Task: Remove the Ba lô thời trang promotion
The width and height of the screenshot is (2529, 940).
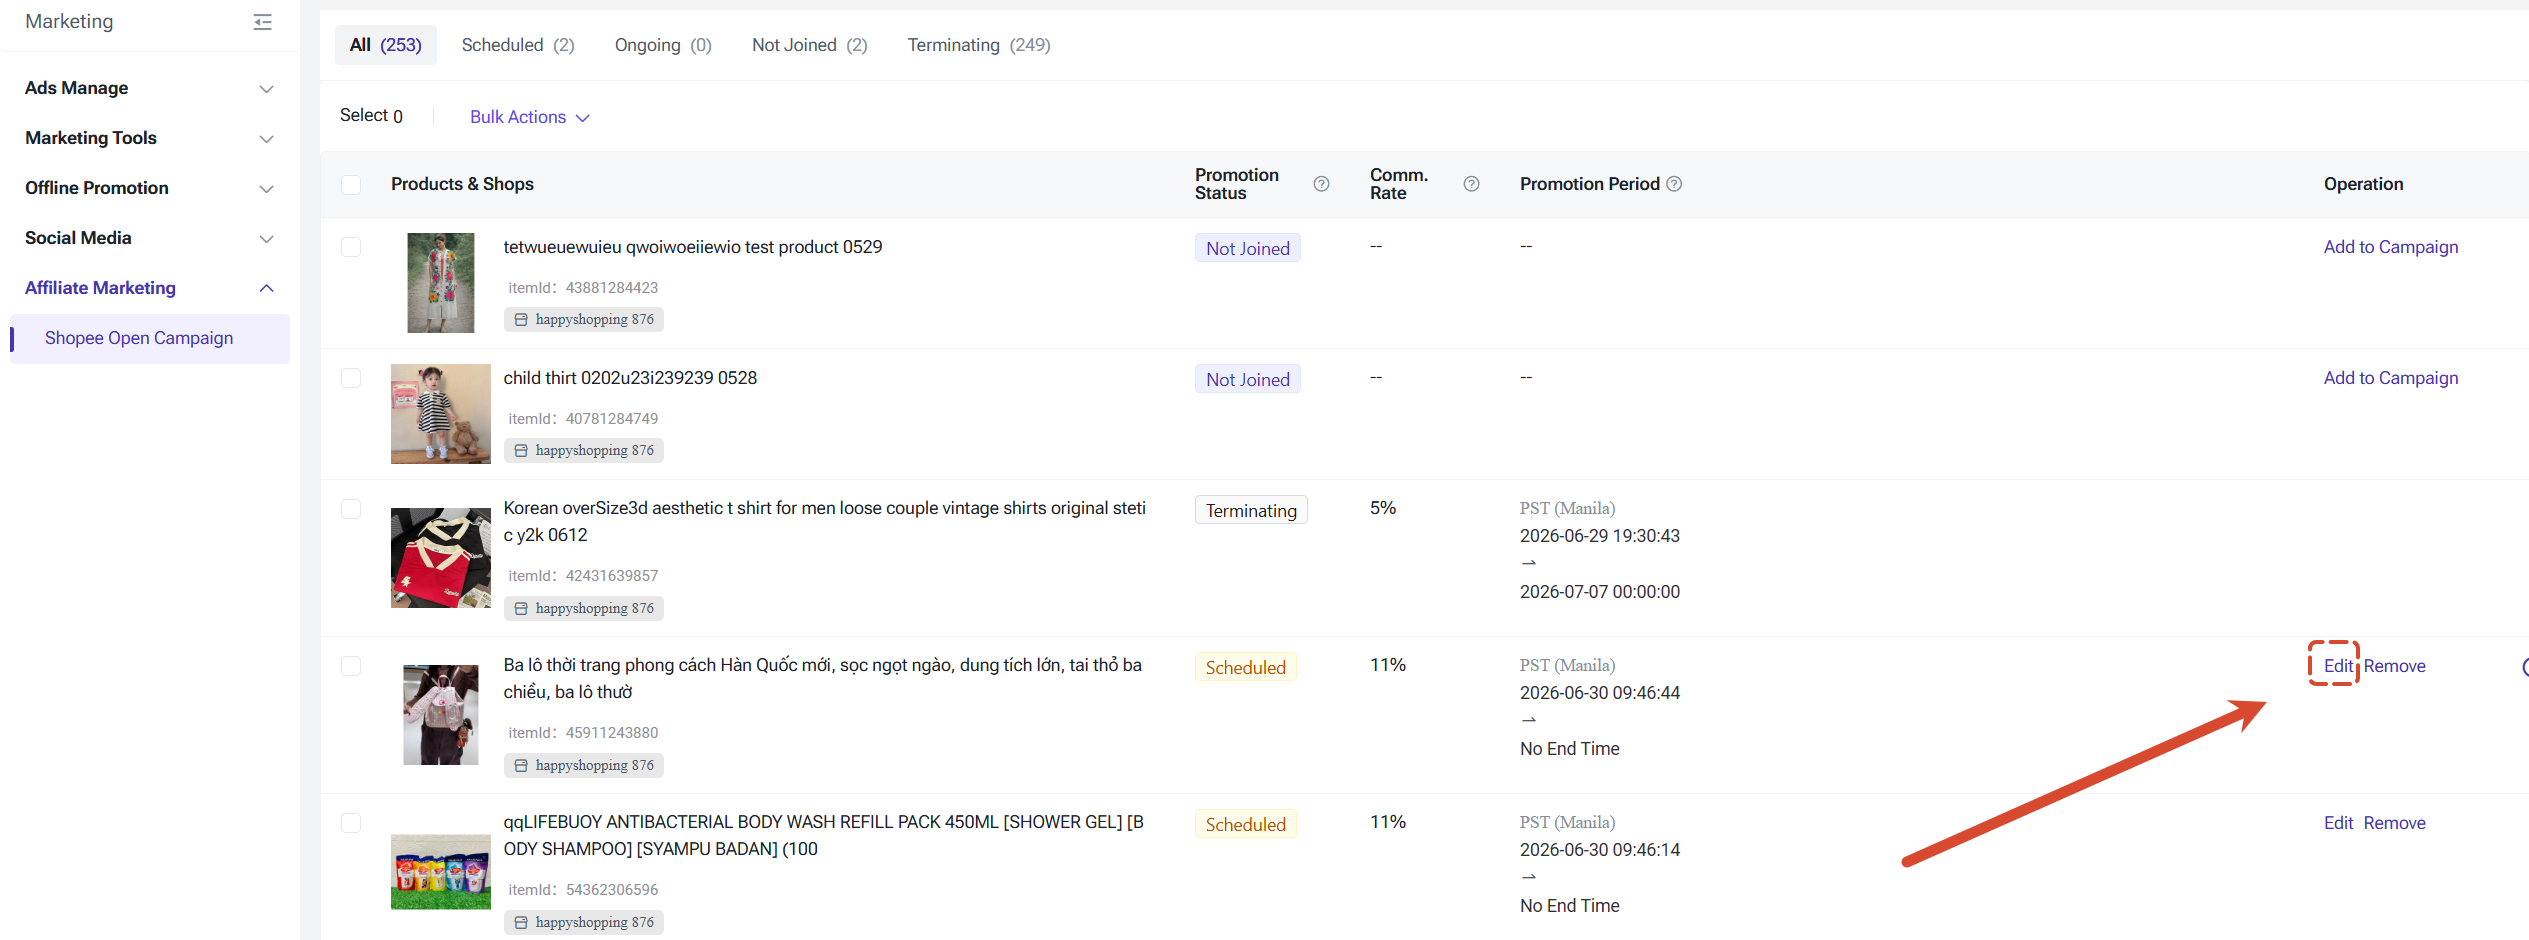Action: pos(2395,666)
